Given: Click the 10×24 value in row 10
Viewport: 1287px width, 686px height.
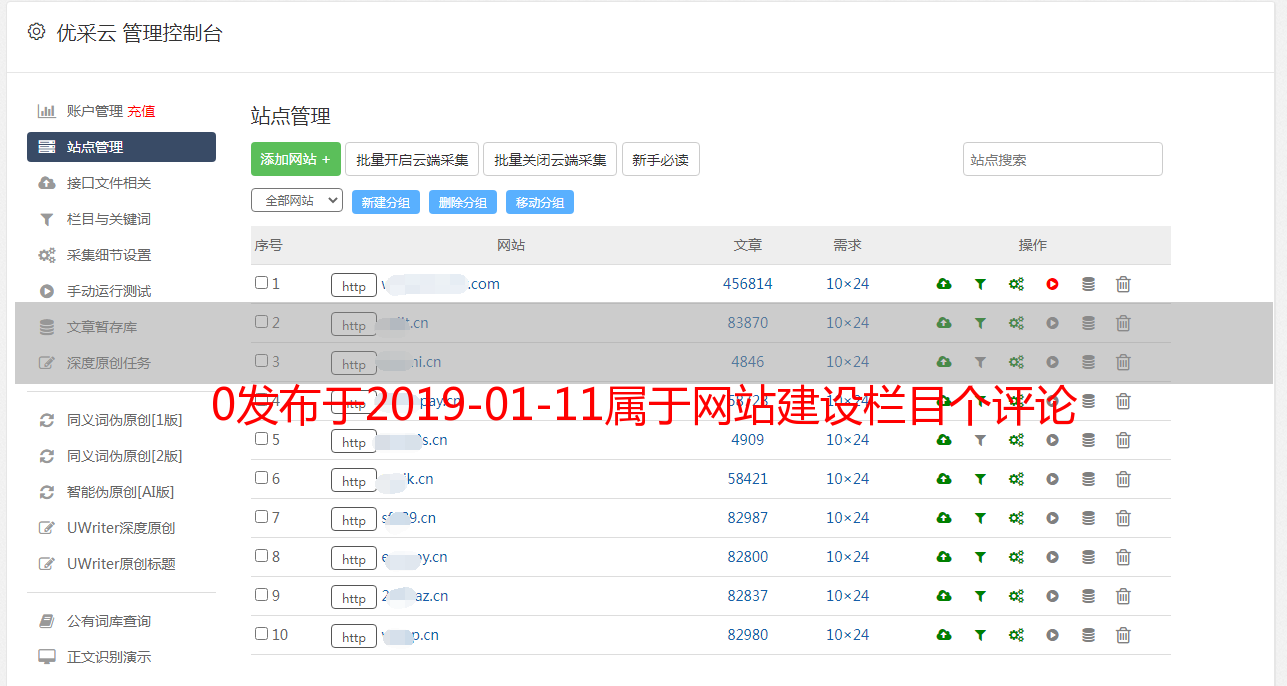Looking at the screenshot, I should click(x=848, y=635).
